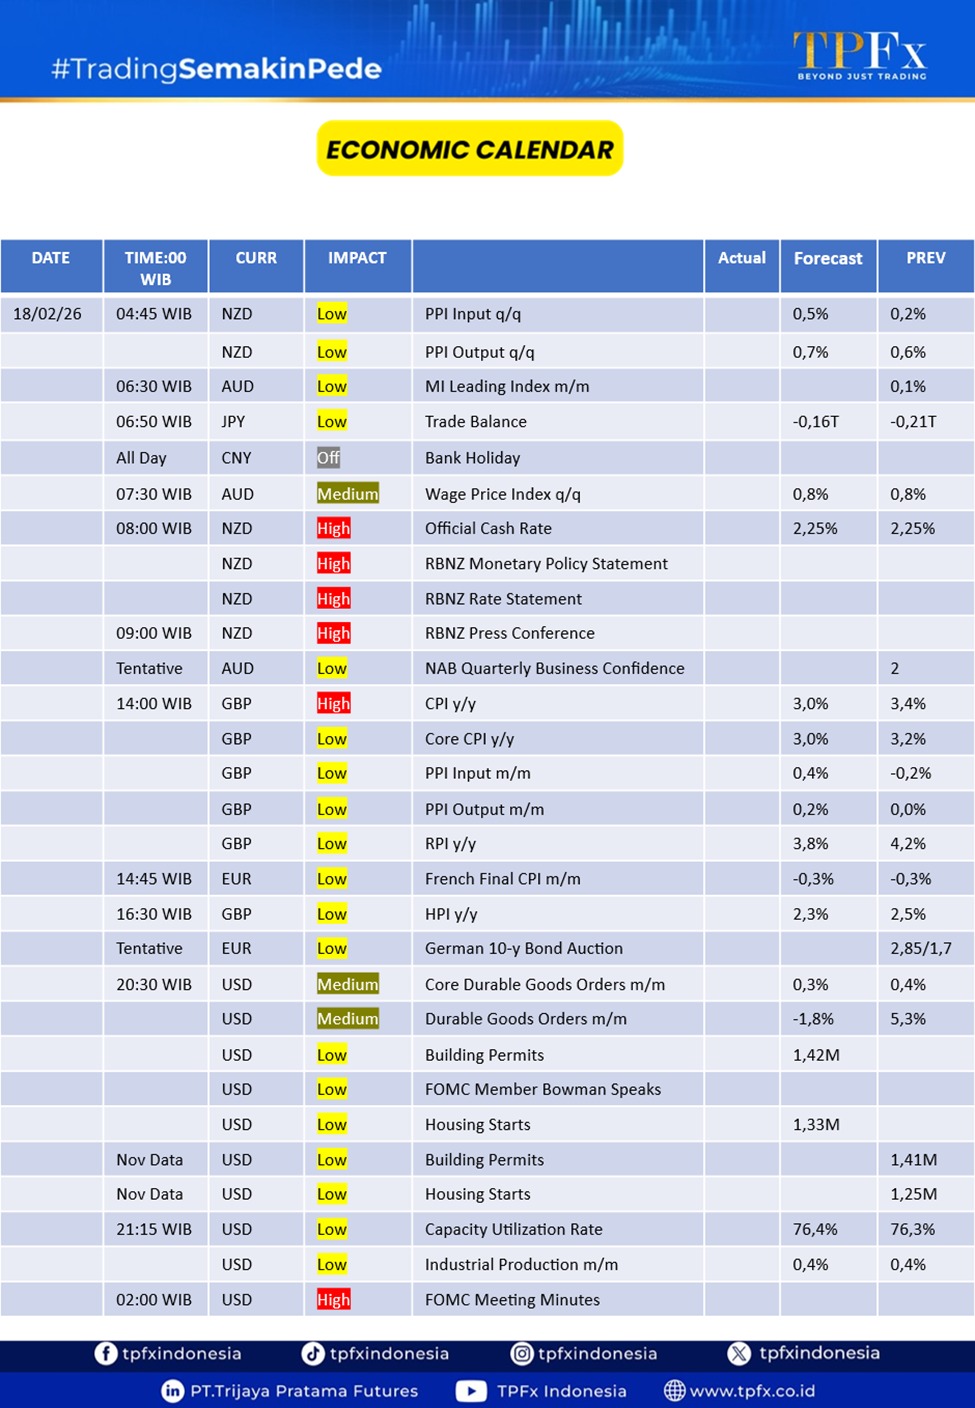Click the Medium tag for Wage Price Index

coord(347,494)
